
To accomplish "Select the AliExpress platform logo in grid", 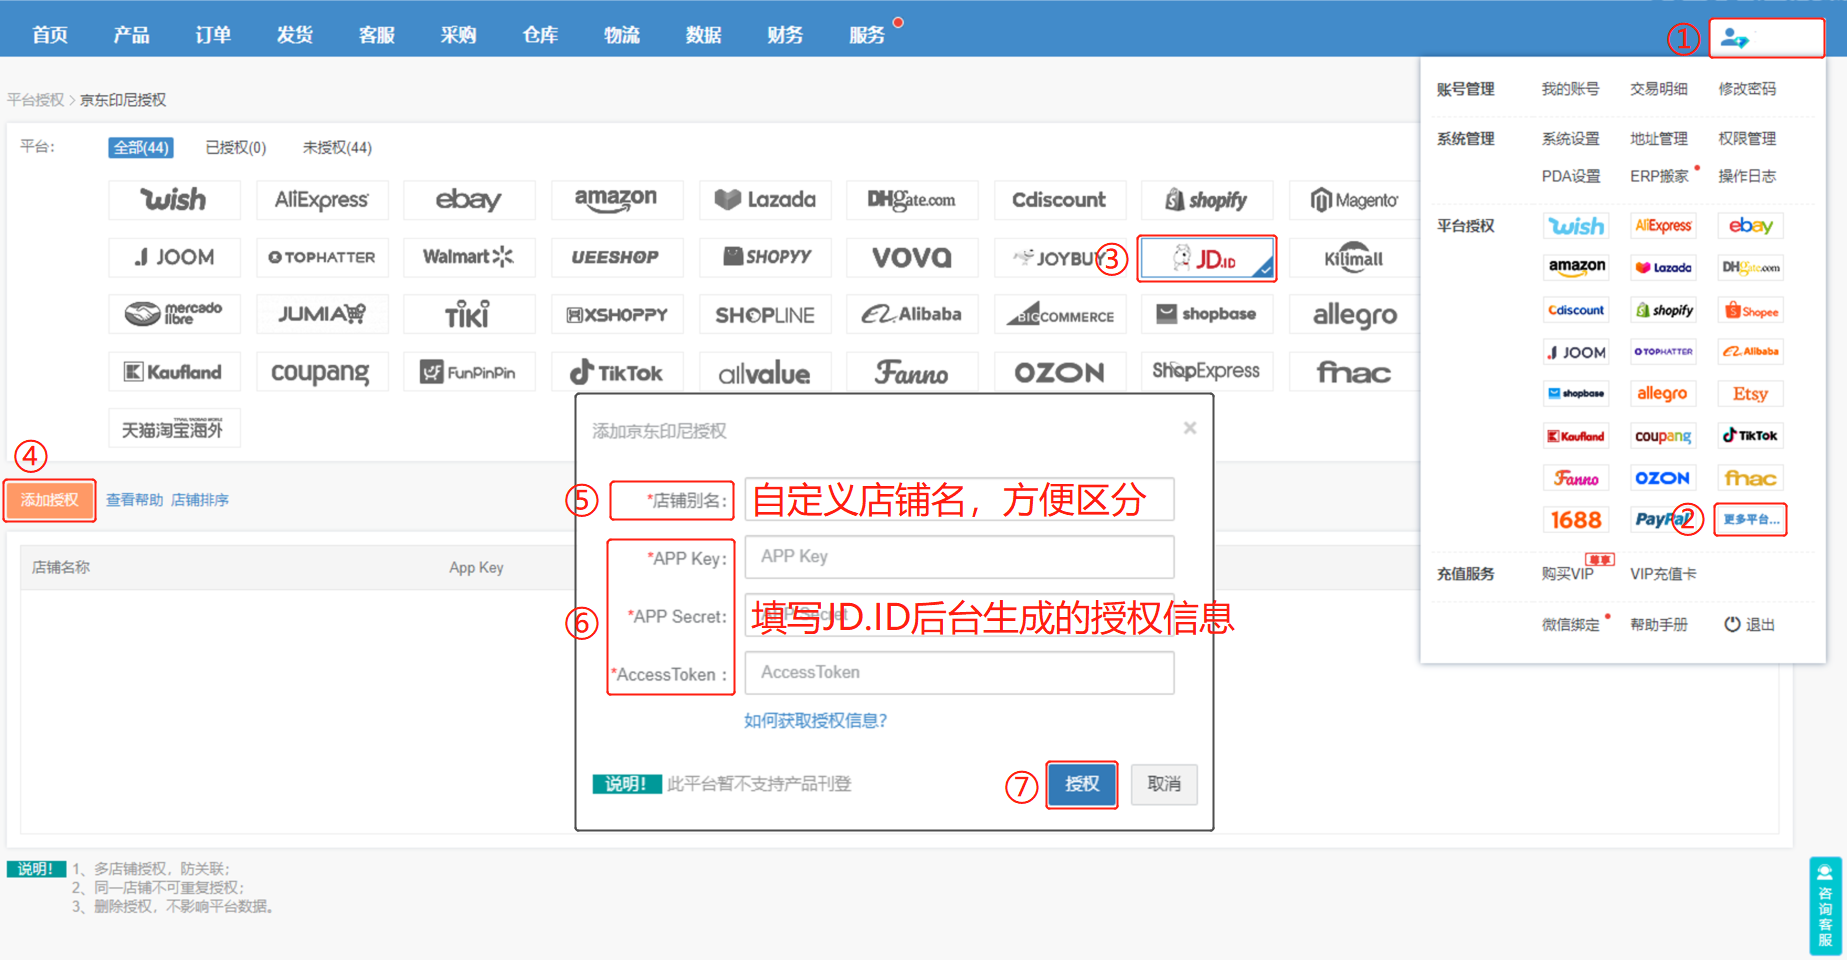I will coord(321,200).
